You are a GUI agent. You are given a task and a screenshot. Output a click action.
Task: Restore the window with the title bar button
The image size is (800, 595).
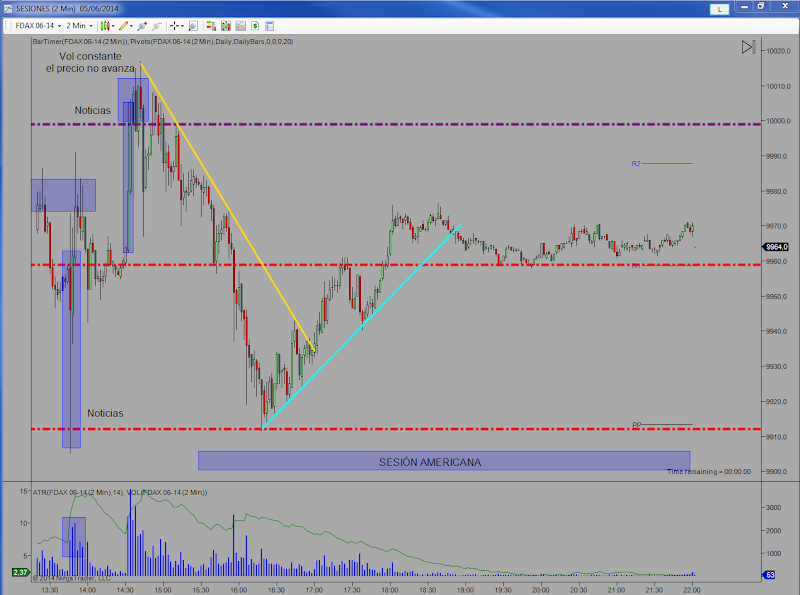pyautogui.click(x=761, y=6)
